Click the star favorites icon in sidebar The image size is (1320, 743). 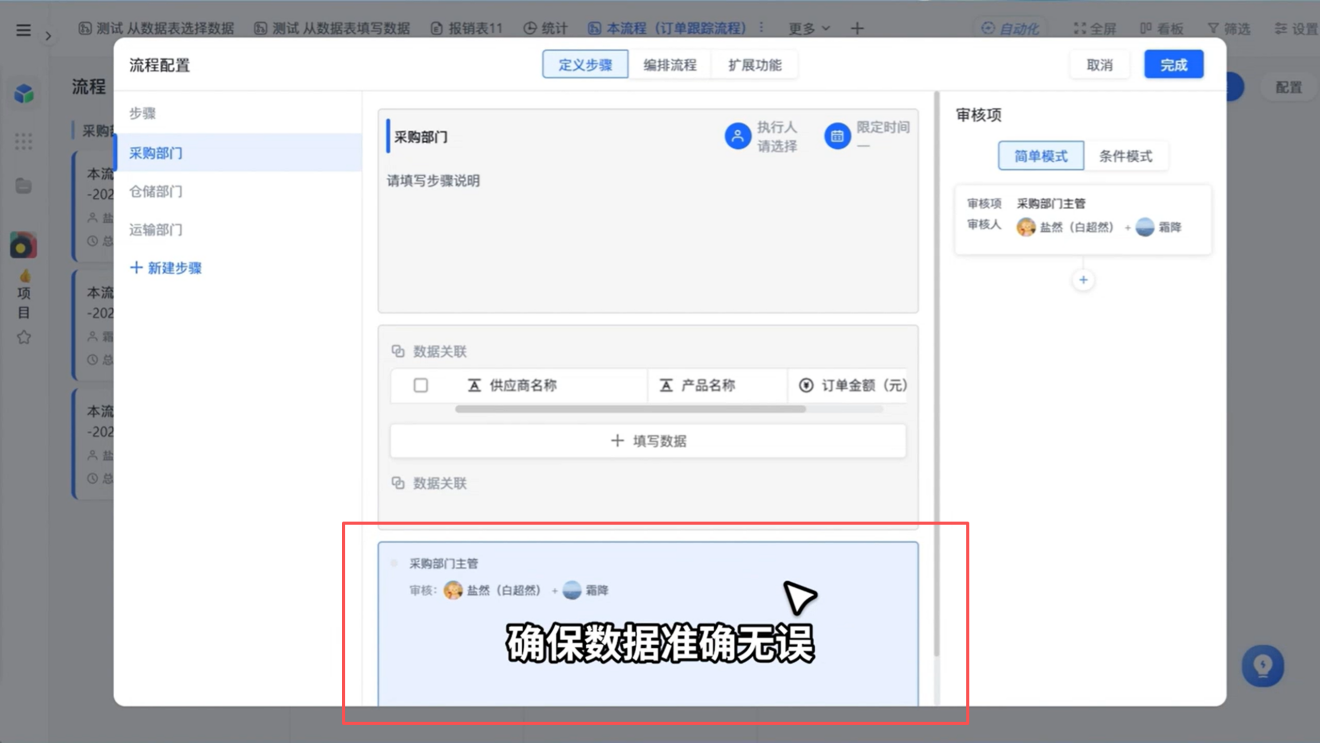click(24, 338)
